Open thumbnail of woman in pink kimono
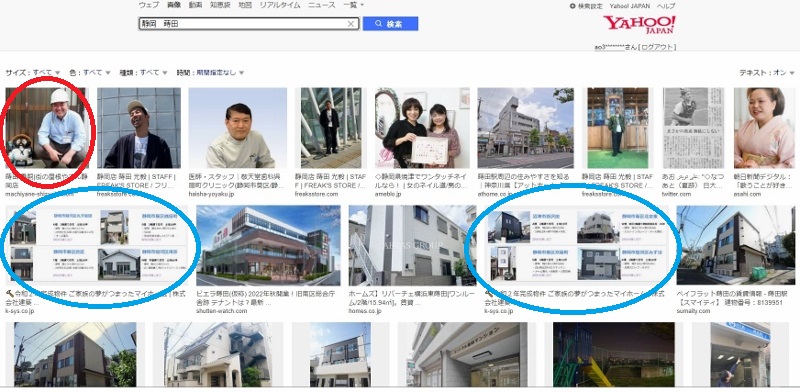Image resolution: width=800 pixels, height=392 pixels. point(764,128)
